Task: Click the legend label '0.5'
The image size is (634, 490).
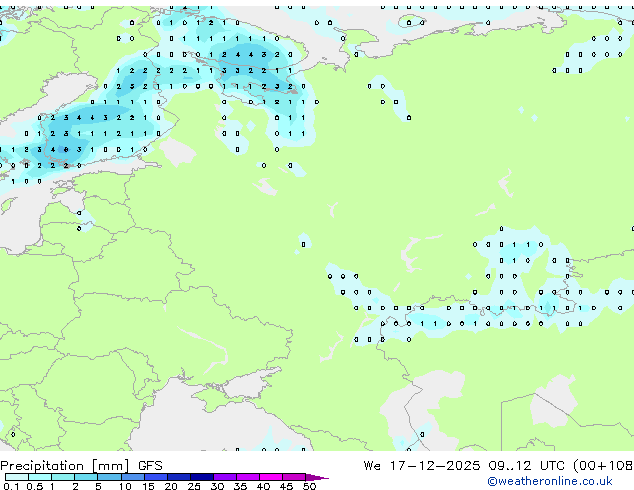Action: click(x=34, y=486)
